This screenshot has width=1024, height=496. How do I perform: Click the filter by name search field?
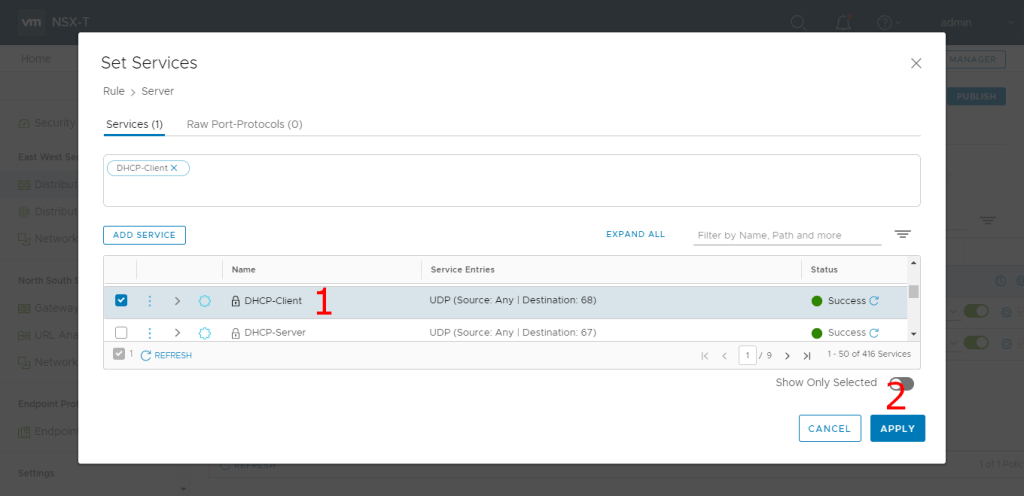(x=787, y=235)
